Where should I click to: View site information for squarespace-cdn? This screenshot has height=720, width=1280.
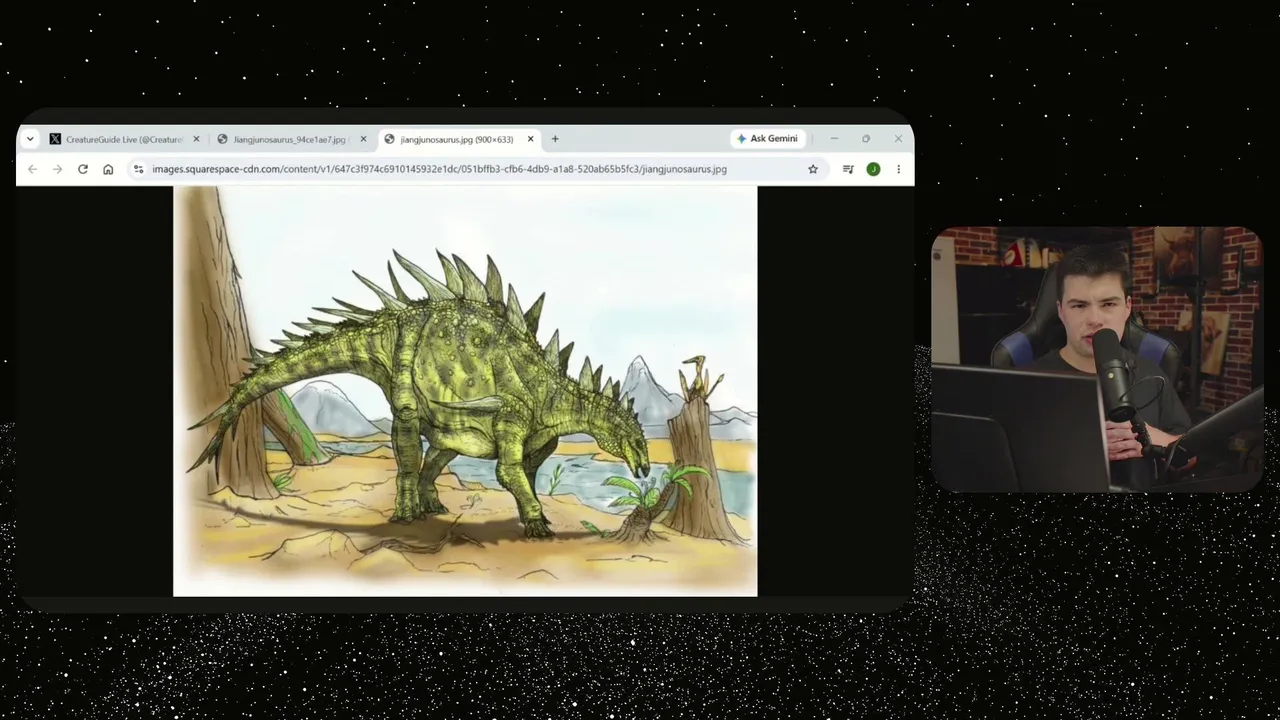coord(138,169)
